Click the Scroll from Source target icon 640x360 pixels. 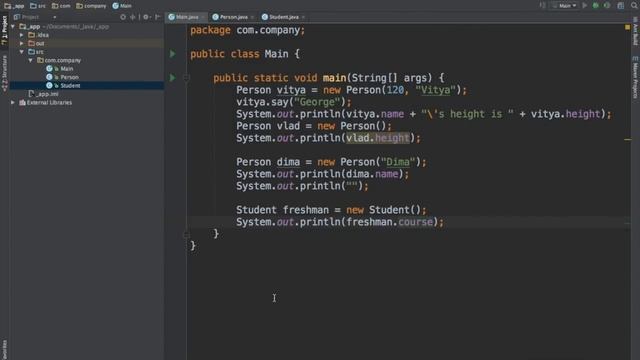click(123, 17)
